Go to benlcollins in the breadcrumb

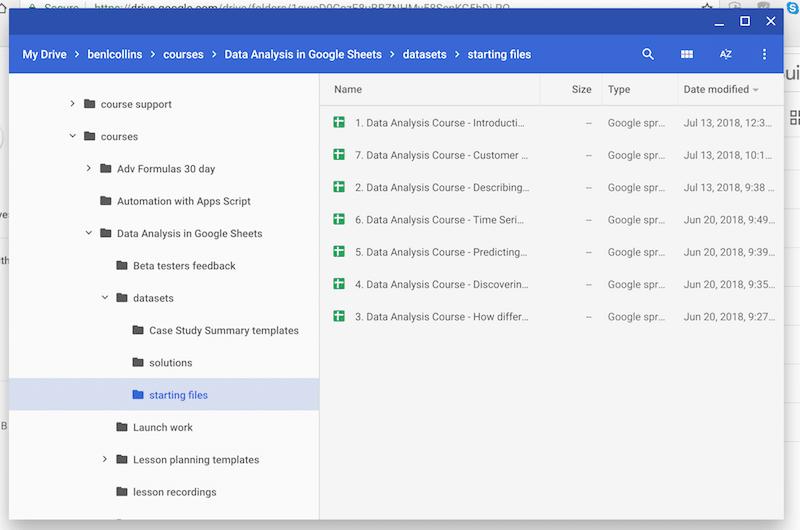(115, 55)
